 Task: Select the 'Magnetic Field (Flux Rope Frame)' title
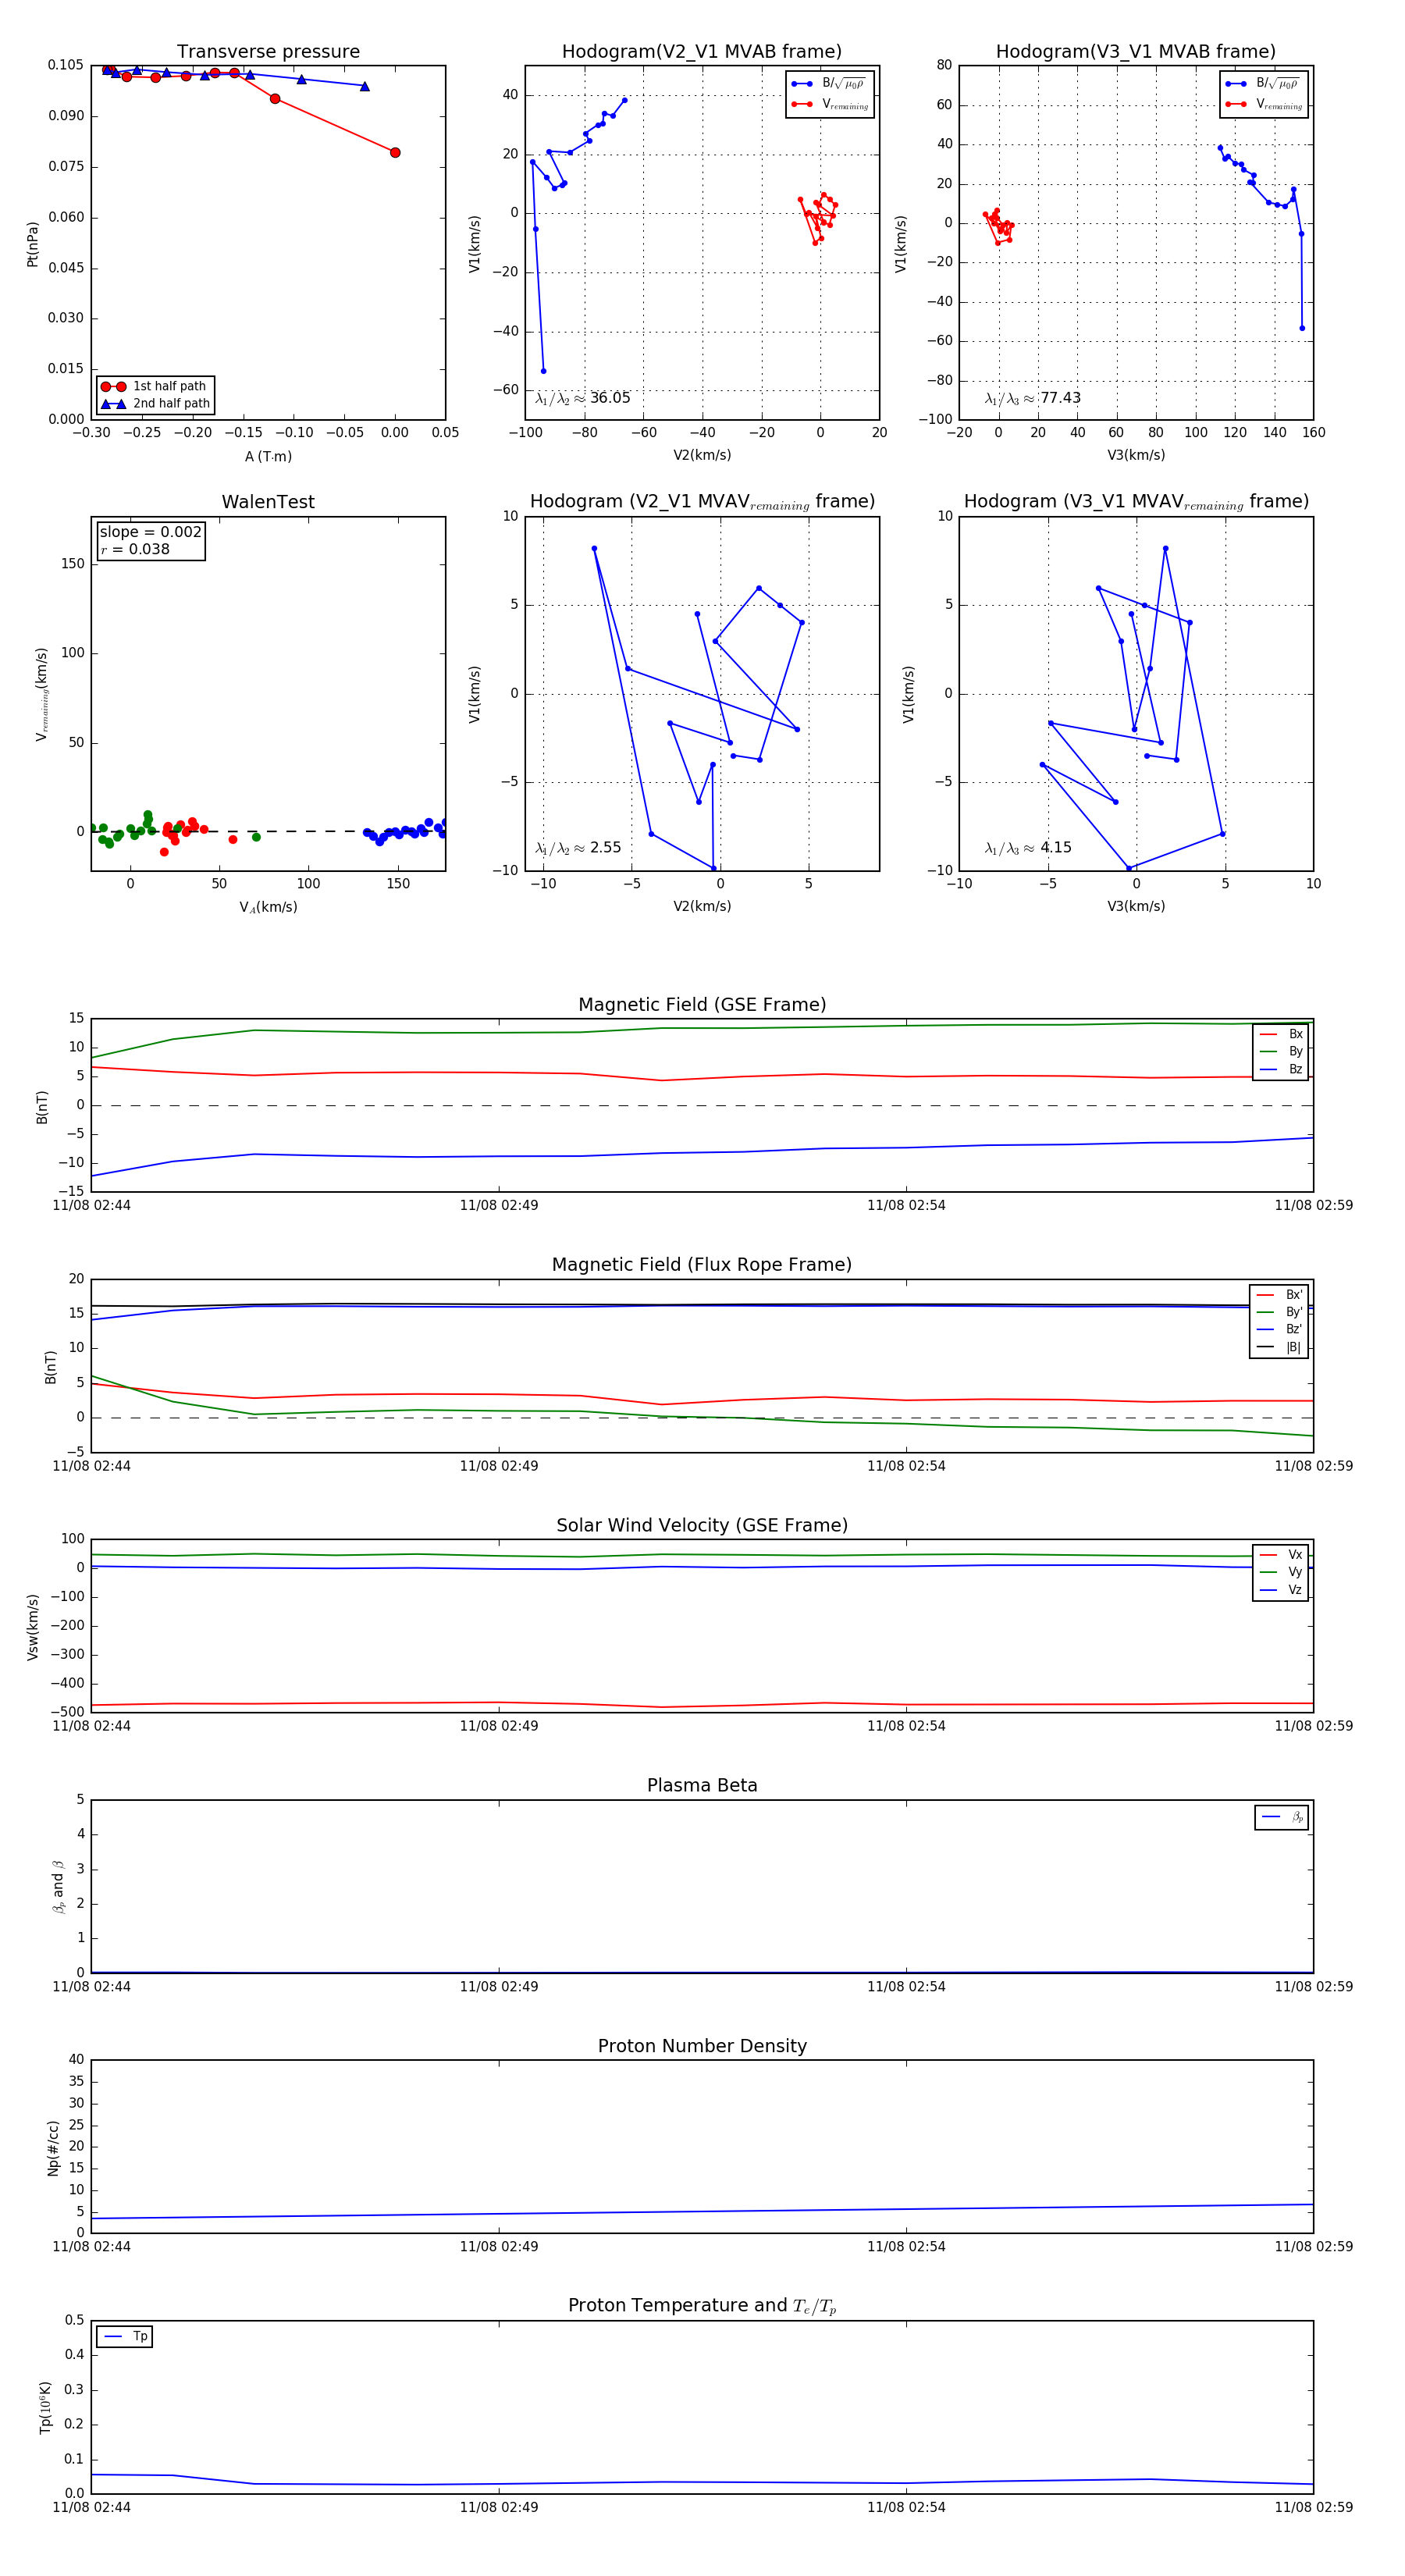pyautogui.click(x=702, y=1265)
